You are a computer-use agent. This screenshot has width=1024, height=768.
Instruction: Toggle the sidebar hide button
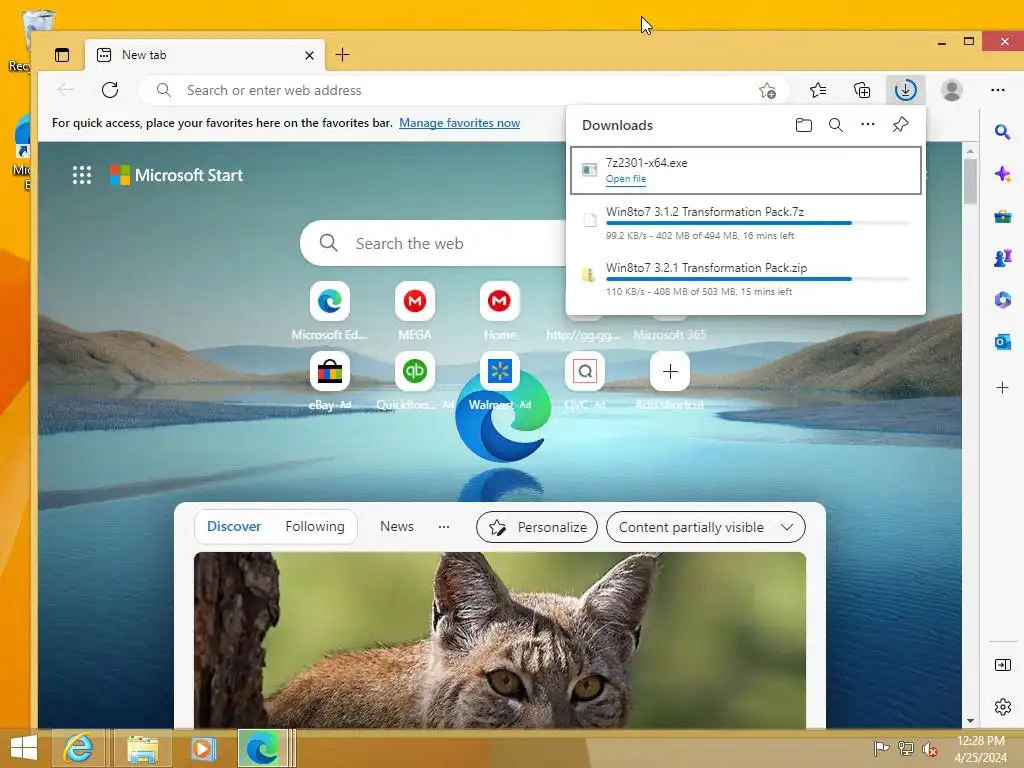tap(1002, 665)
